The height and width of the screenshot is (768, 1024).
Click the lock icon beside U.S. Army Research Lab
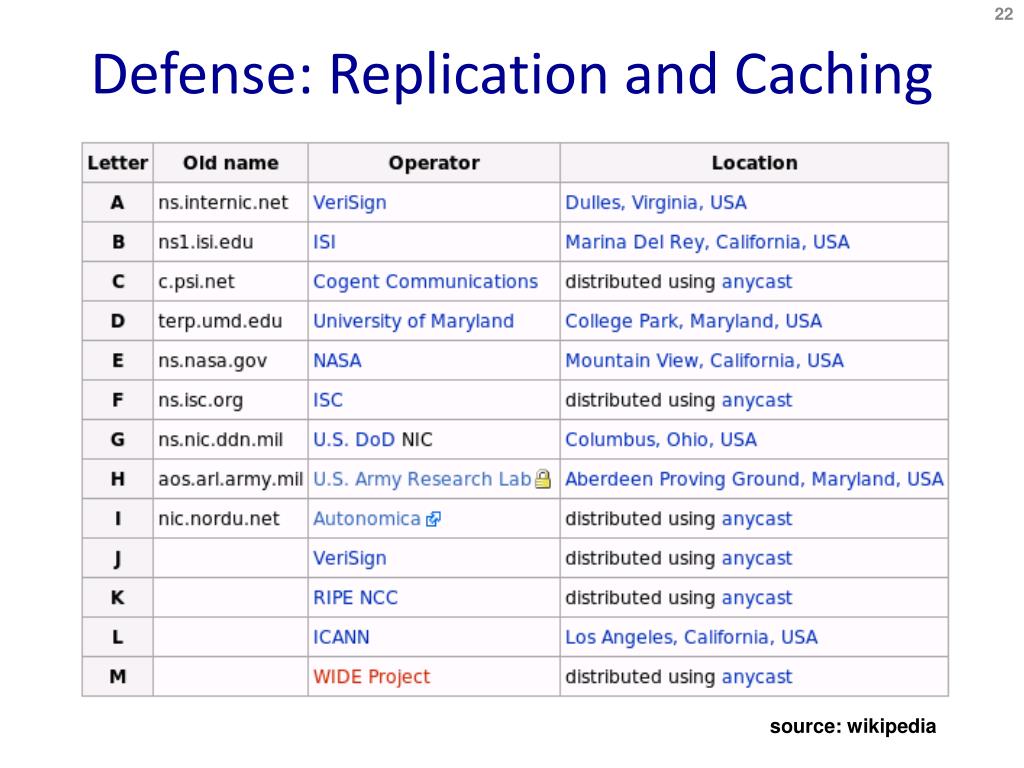pyautogui.click(x=543, y=479)
